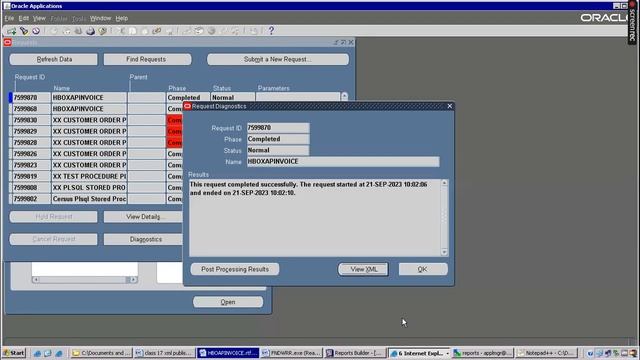Click the Windows Start button
Screen dimensions: 640x360
[x=14, y=353]
